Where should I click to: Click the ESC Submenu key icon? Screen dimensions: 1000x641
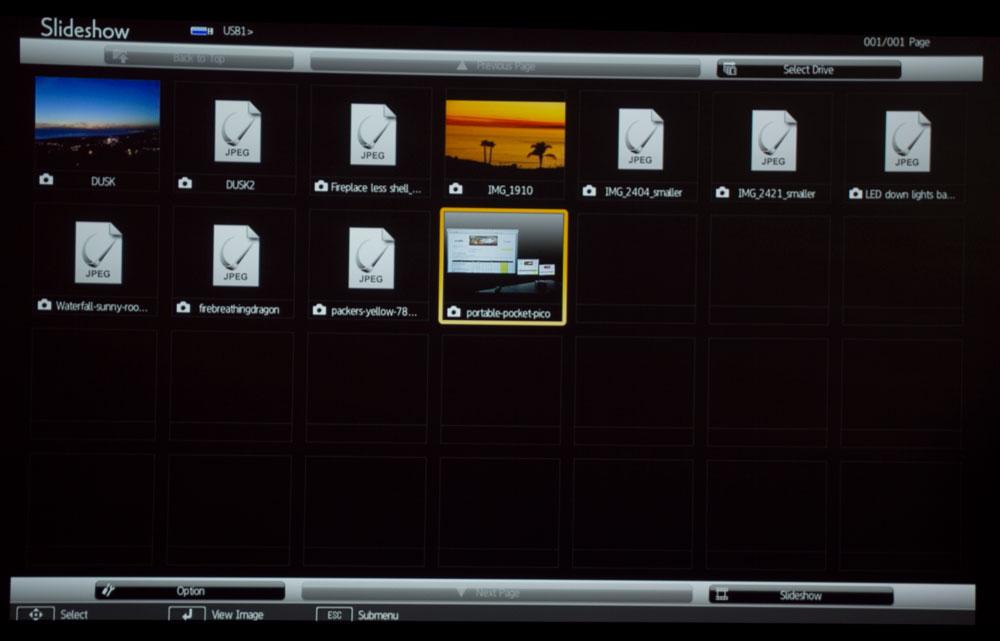[334, 615]
